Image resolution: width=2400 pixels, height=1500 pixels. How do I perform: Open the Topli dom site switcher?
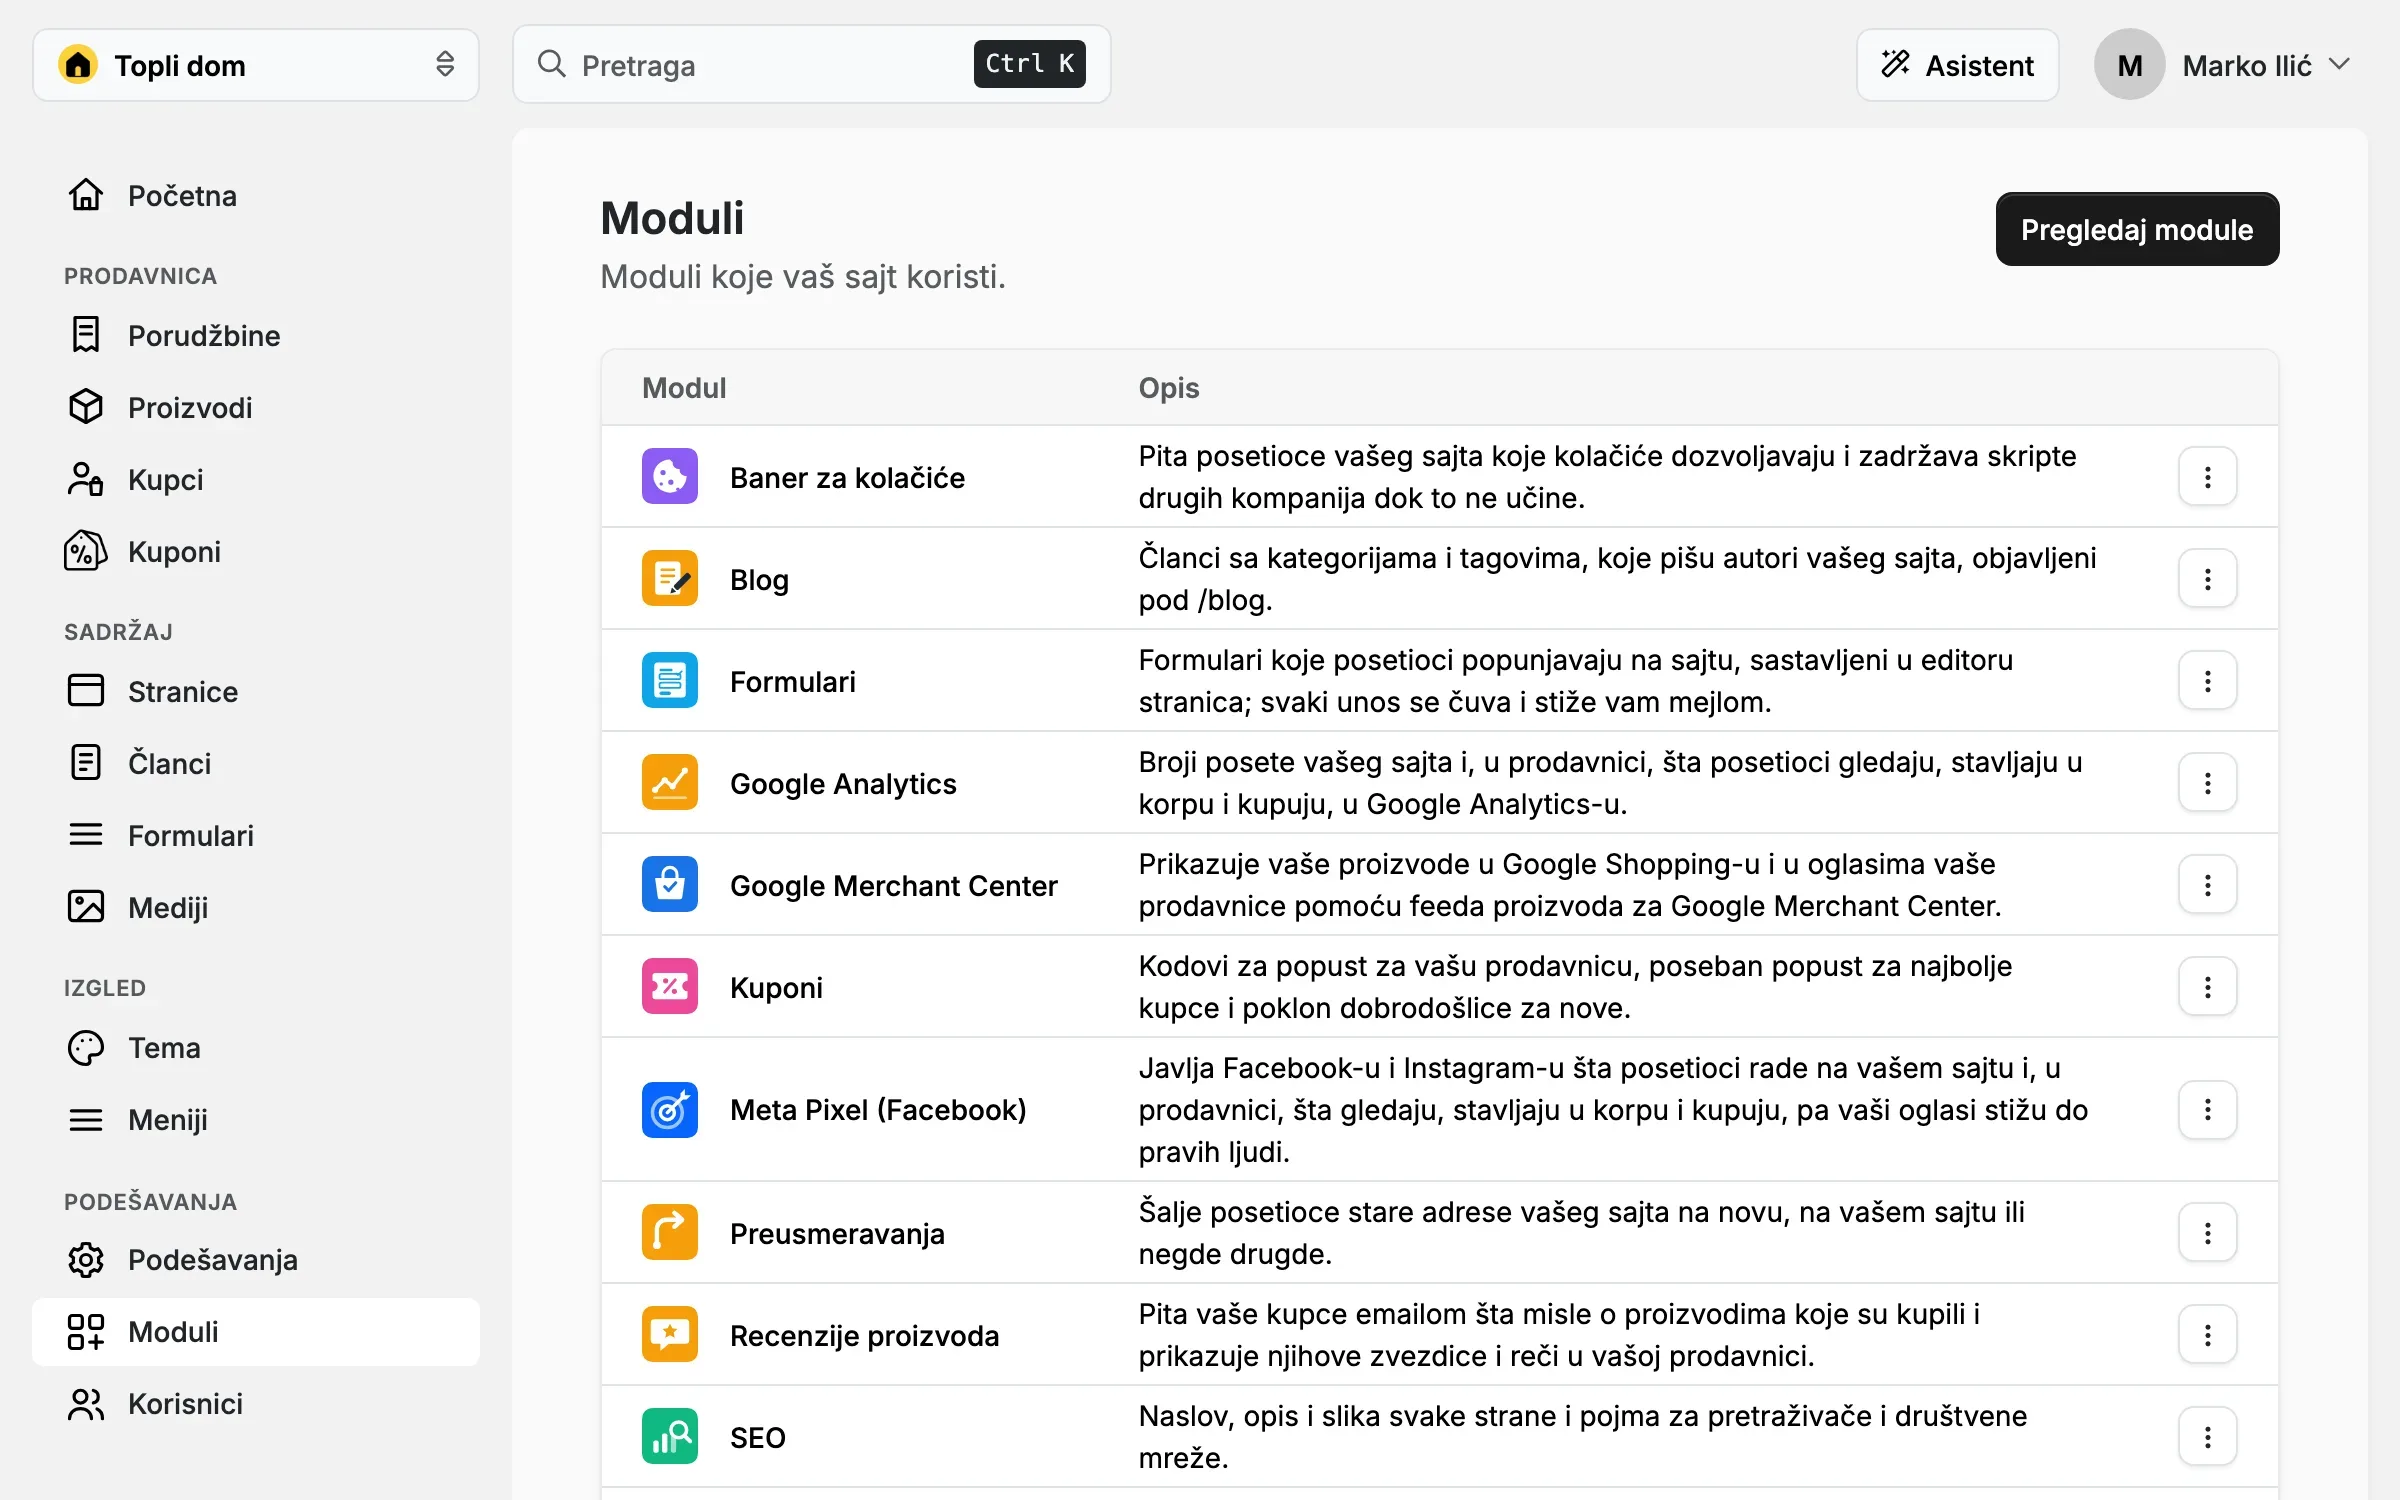pos(256,65)
